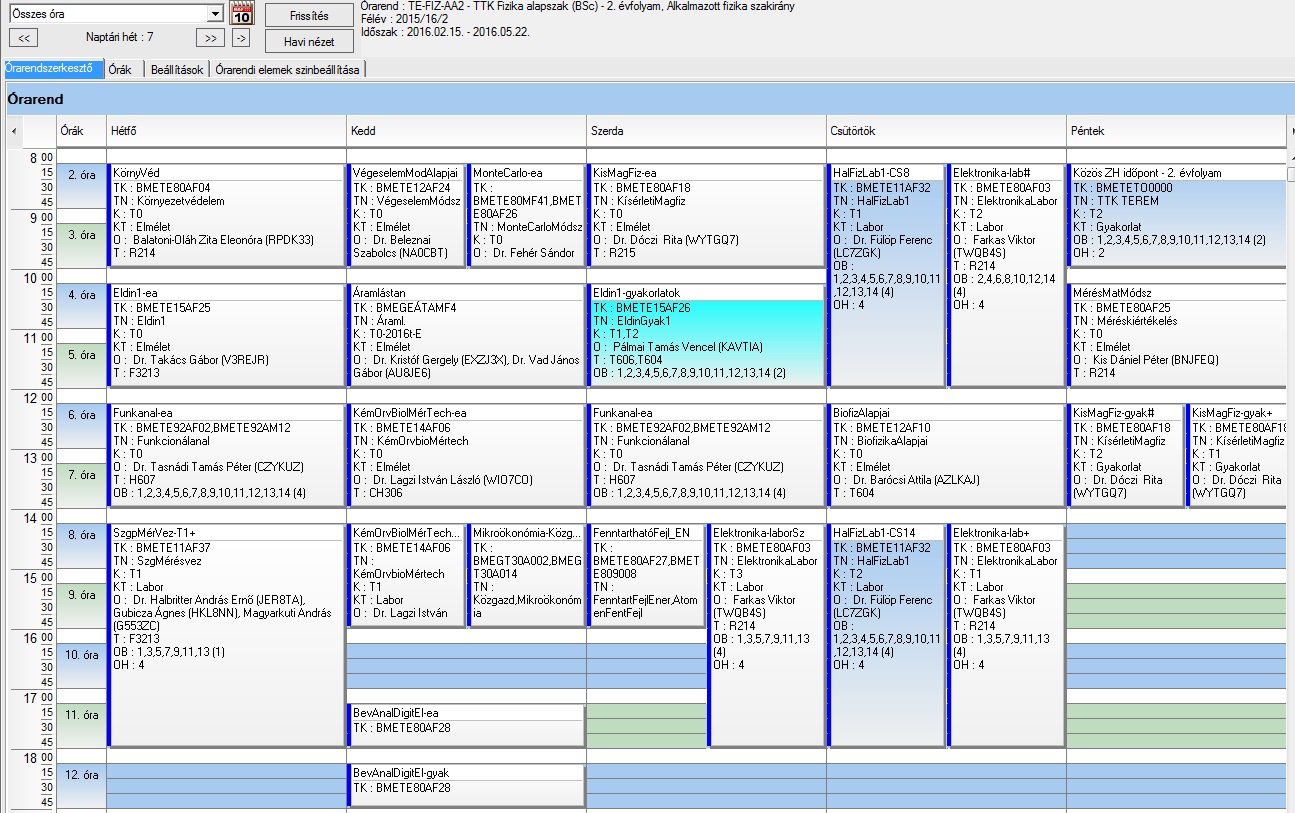
Task: Select the KémOrvBiolMérTech-ea lecture block
Action: tap(466, 455)
